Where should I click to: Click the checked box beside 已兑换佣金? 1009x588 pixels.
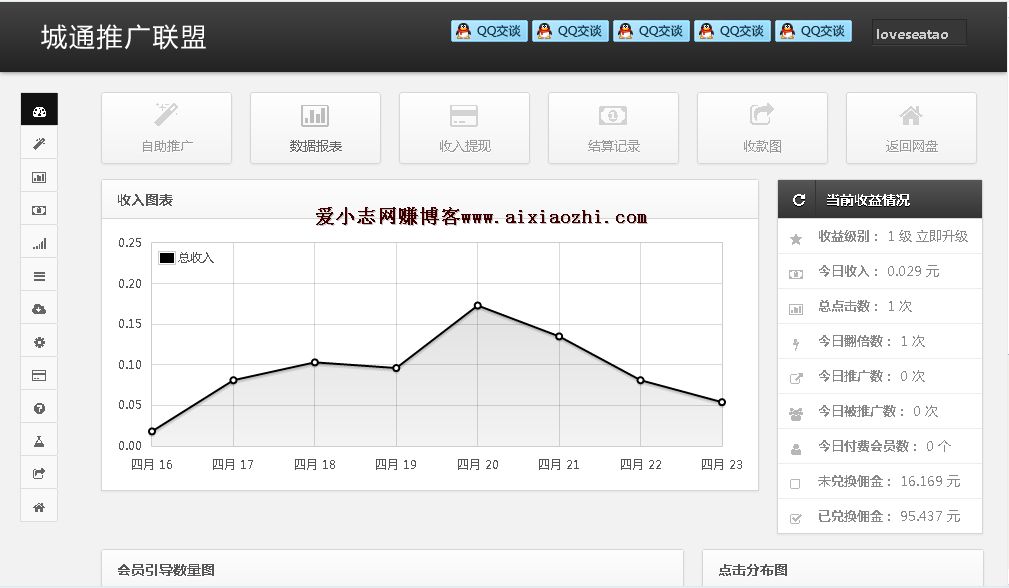click(796, 518)
